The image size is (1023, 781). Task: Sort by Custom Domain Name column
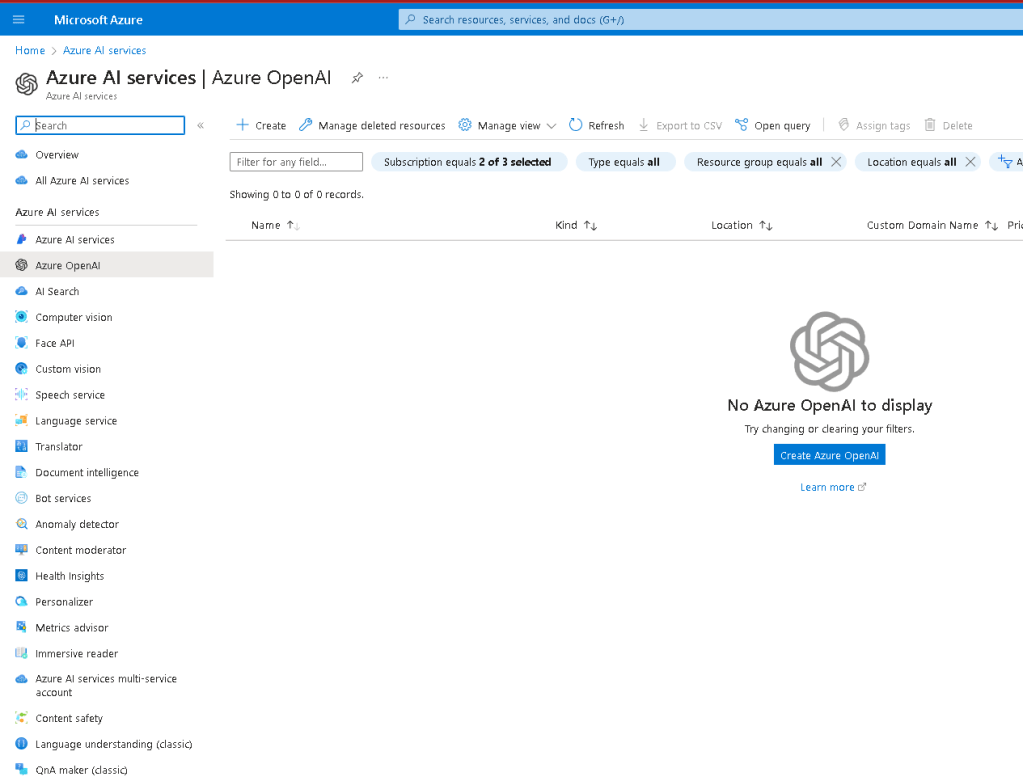click(x=932, y=225)
